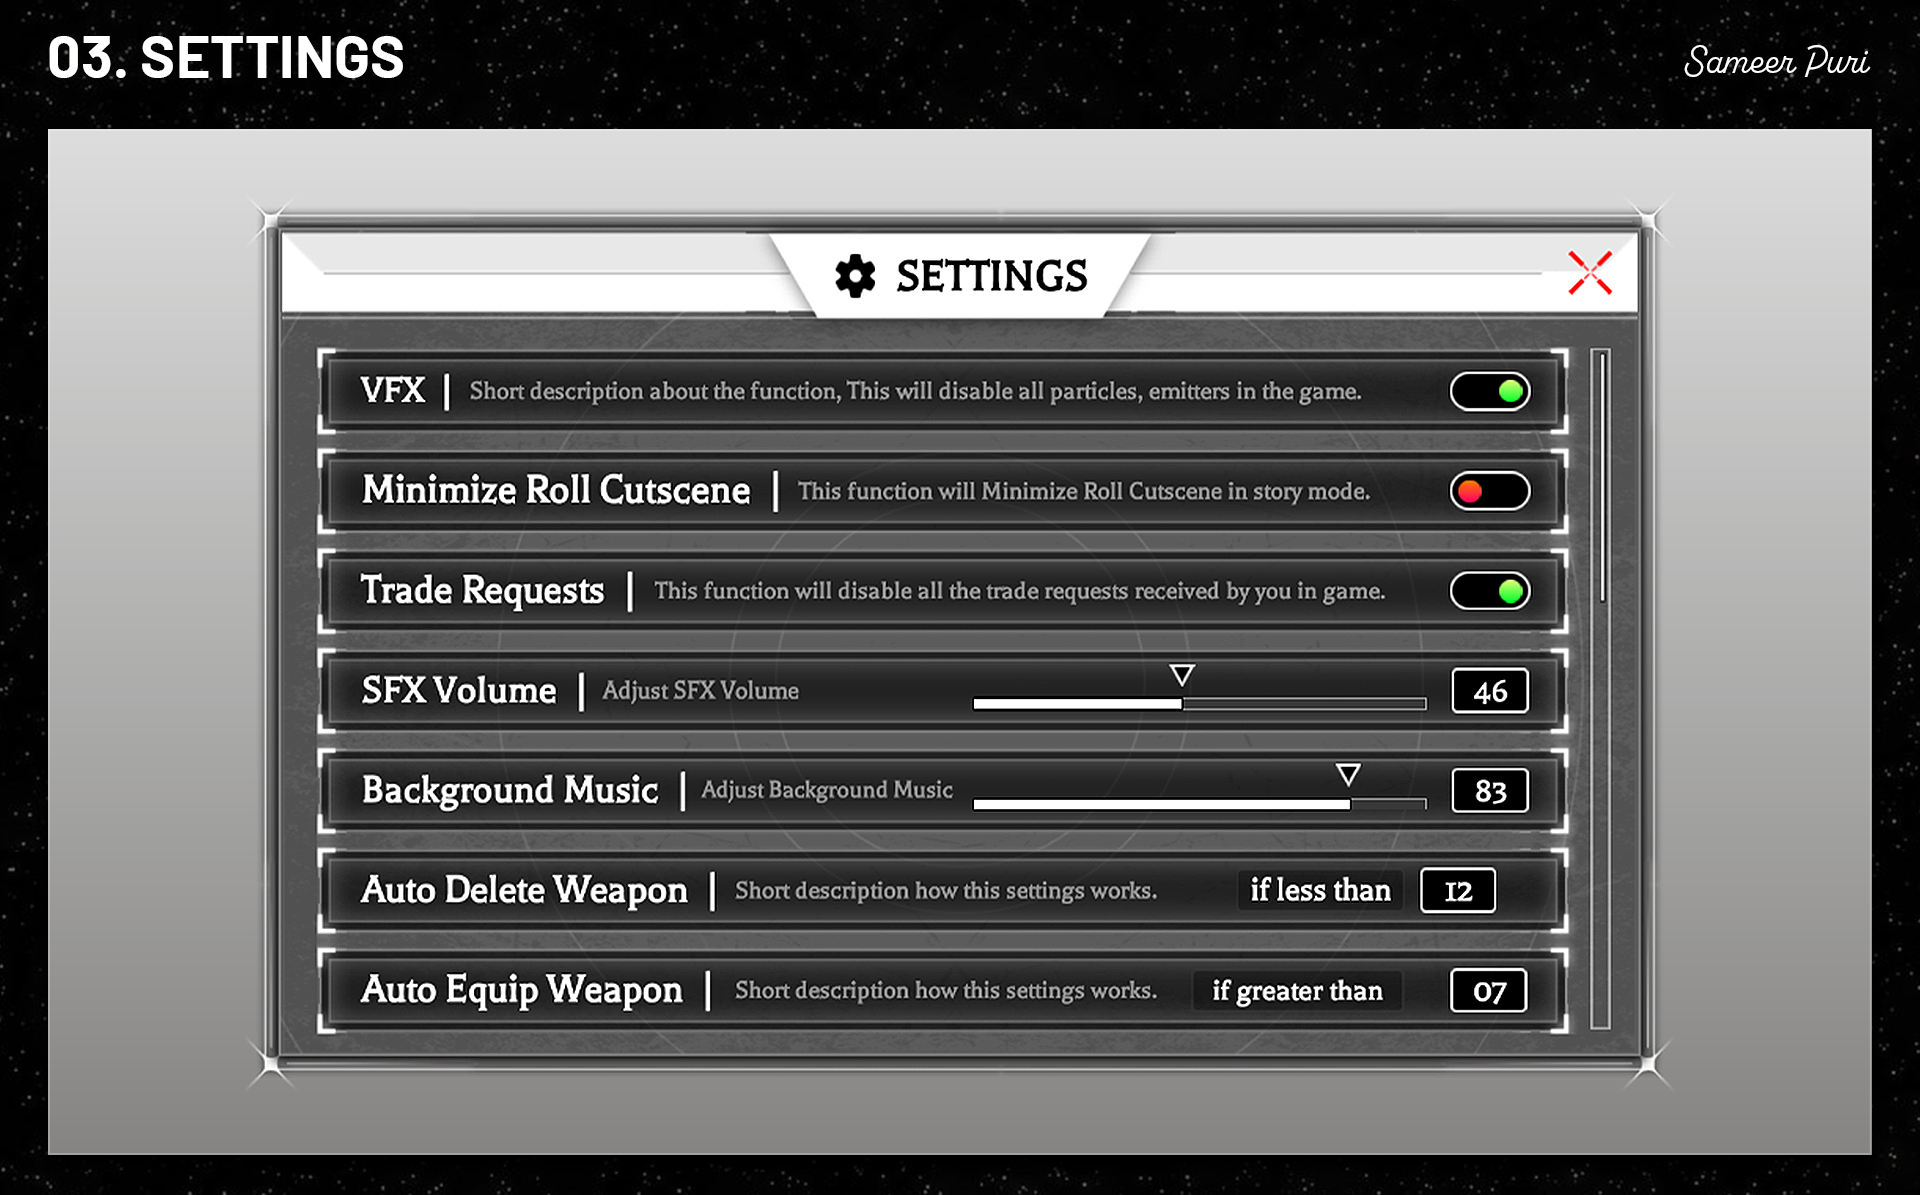Enable the Minimize Roll Cutscene toggle
Screen dimensions: 1920x1195
(1489, 491)
